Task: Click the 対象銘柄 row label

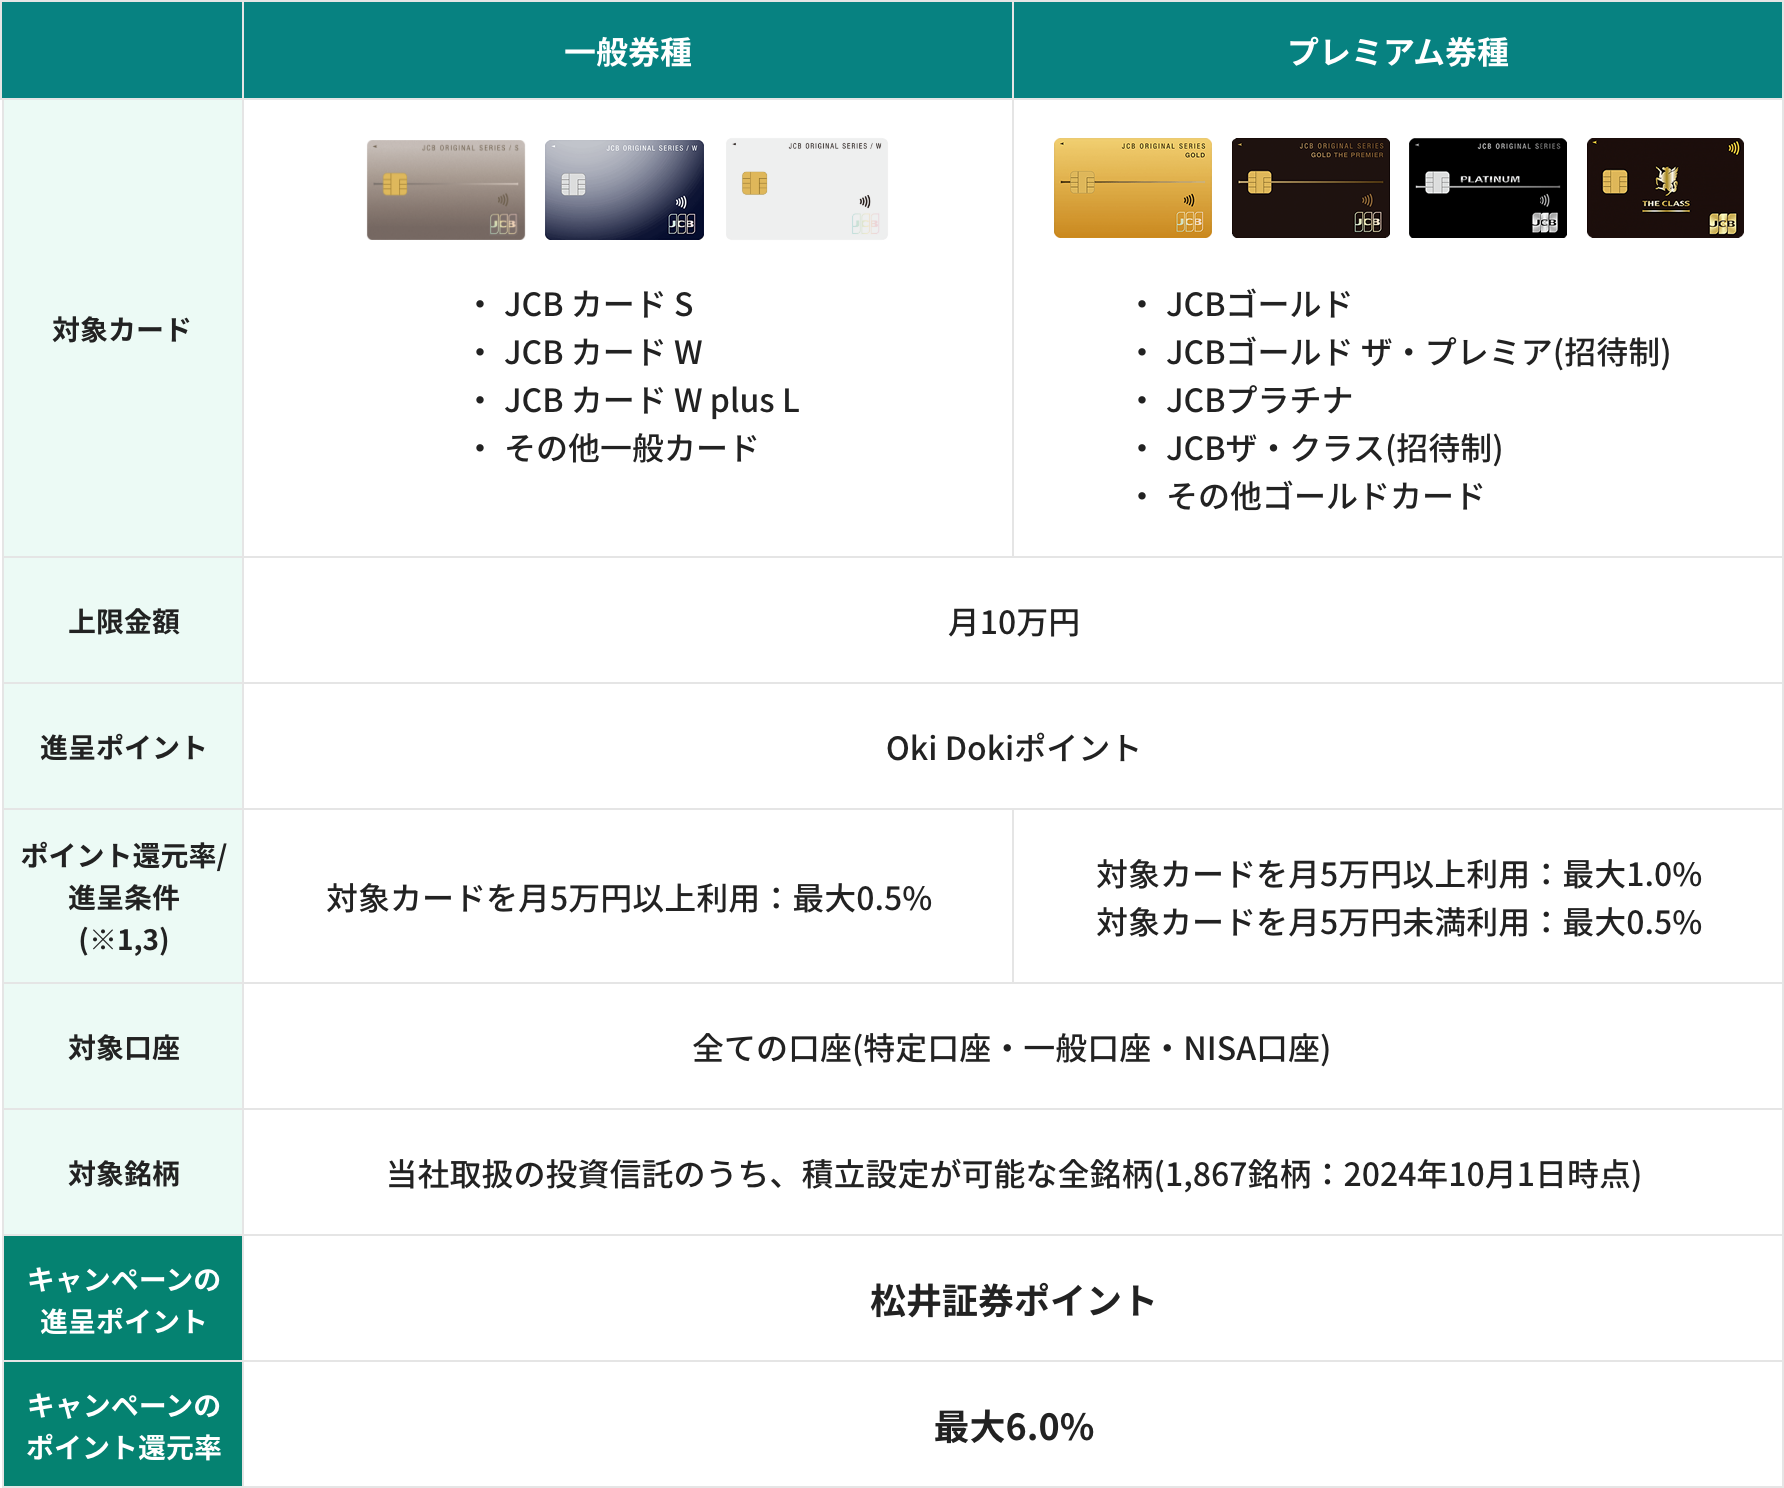Action: [x=122, y=1173]
